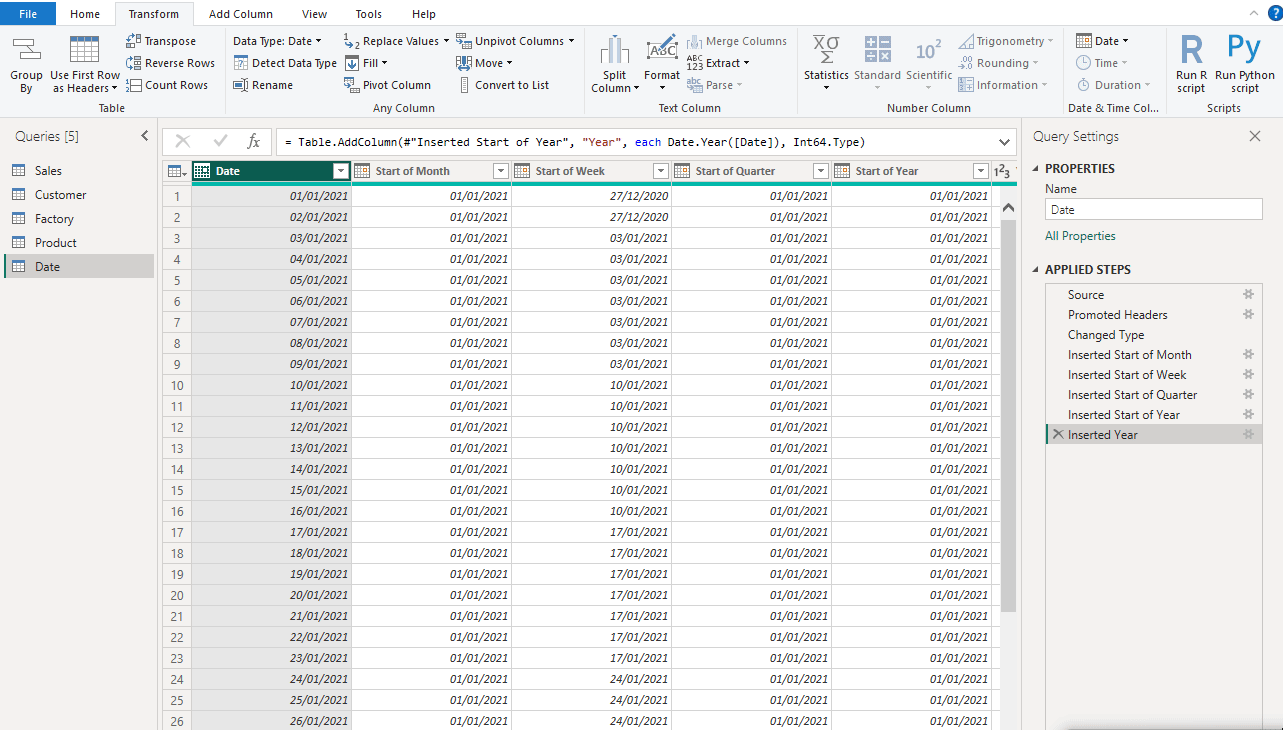Collapse the APPLIED STEPS section
Screen dimensions: 1283x730
[1036, 270]
